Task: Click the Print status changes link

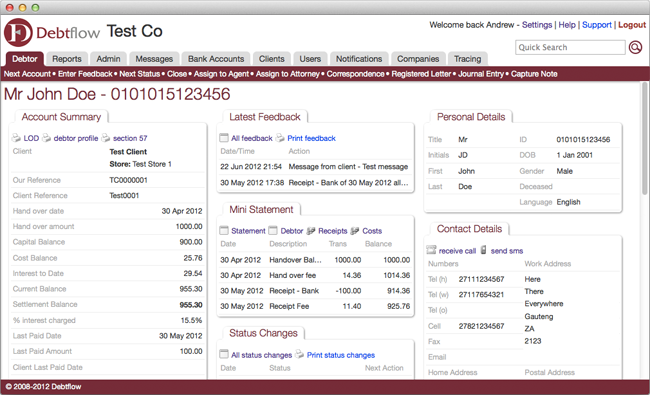Action: [x=341, y=355]
